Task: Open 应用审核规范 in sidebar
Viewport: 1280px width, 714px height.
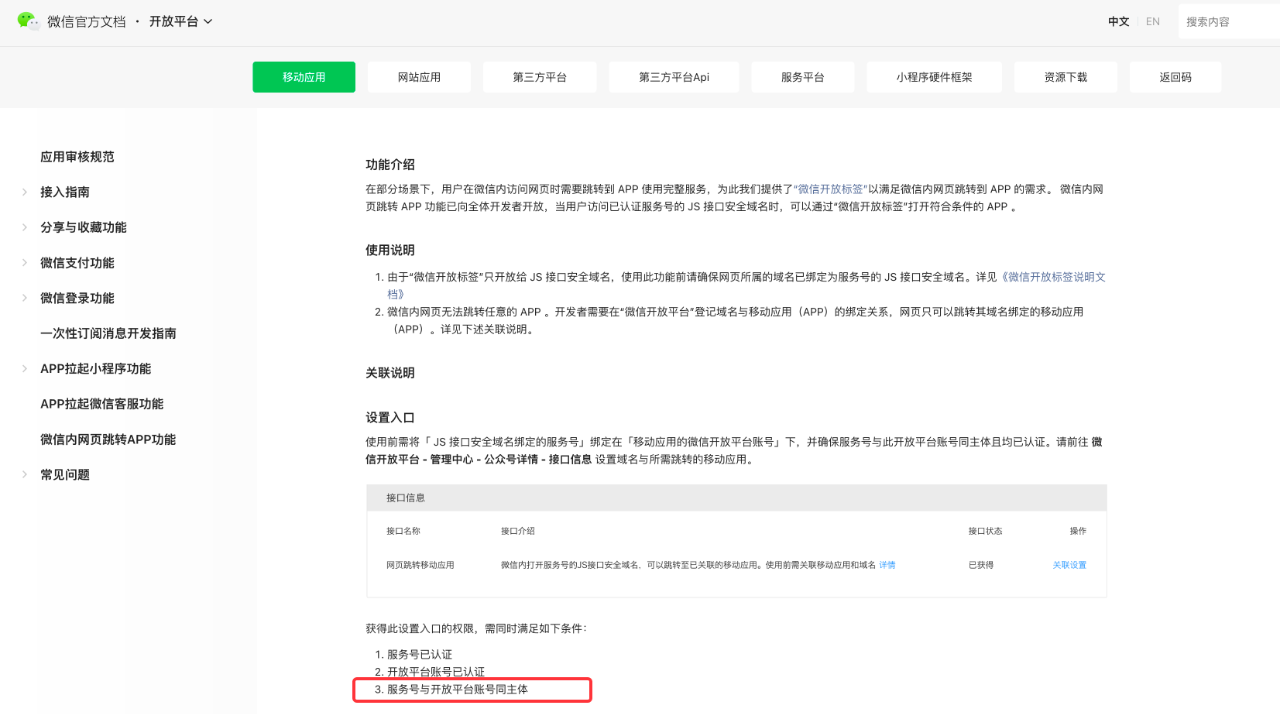Action: pos(77,157)
